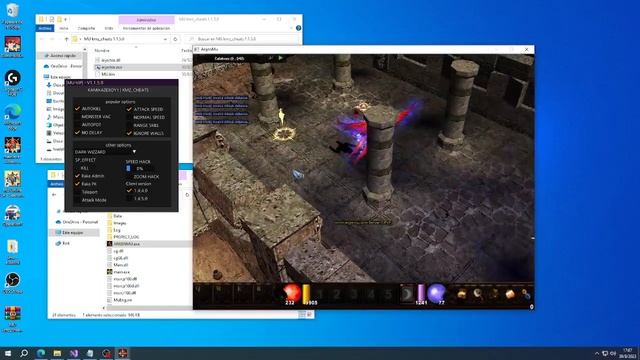Enable the AUTOPOT checkbox
The image size is (640, 360).
click(x=77, y=124)
